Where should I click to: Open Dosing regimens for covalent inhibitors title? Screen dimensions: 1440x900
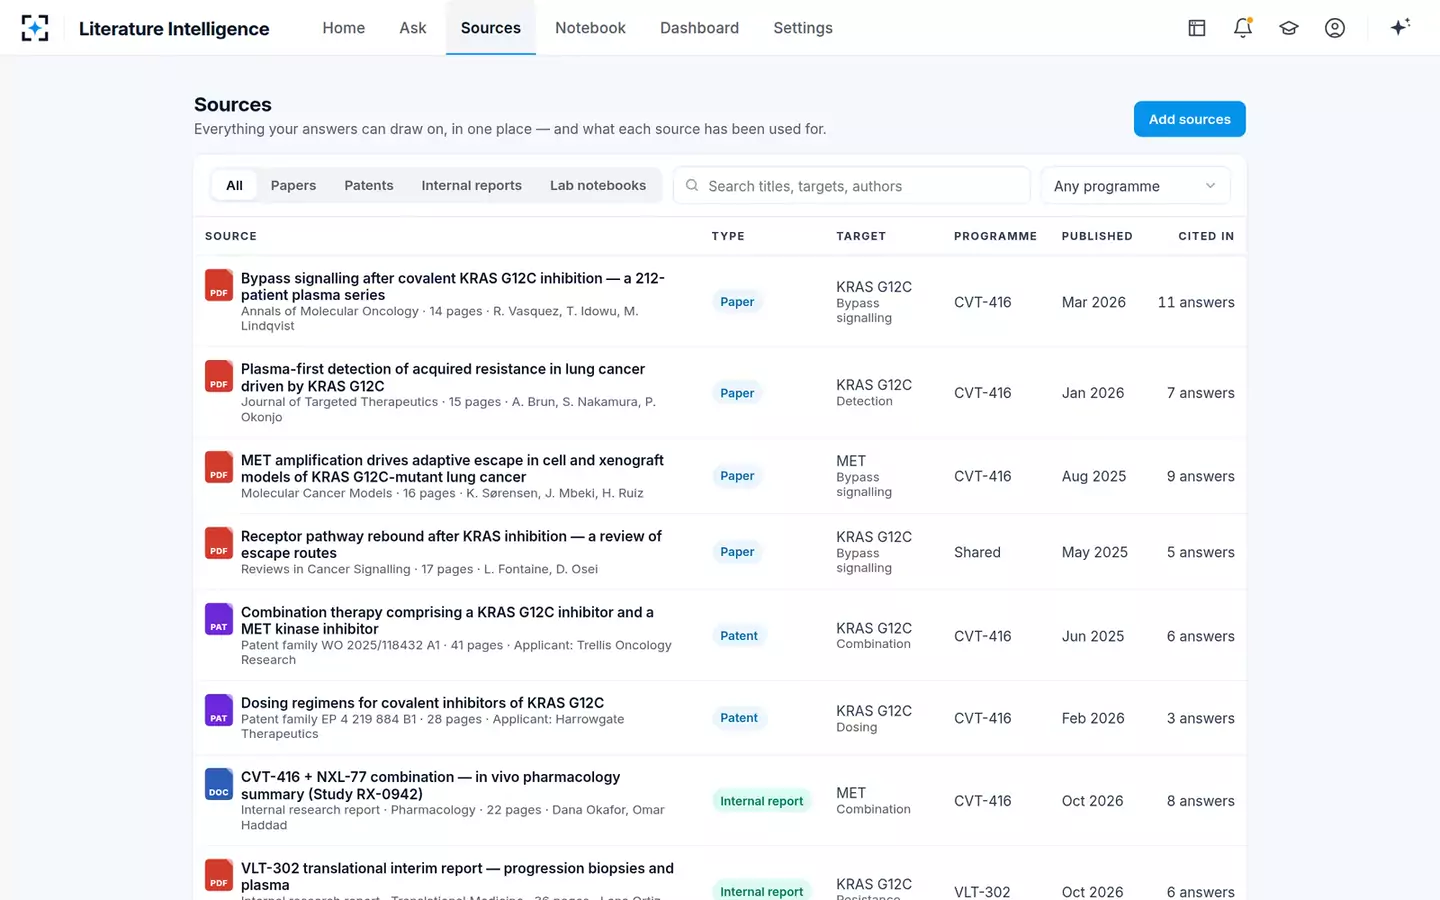tap(422, 703)
